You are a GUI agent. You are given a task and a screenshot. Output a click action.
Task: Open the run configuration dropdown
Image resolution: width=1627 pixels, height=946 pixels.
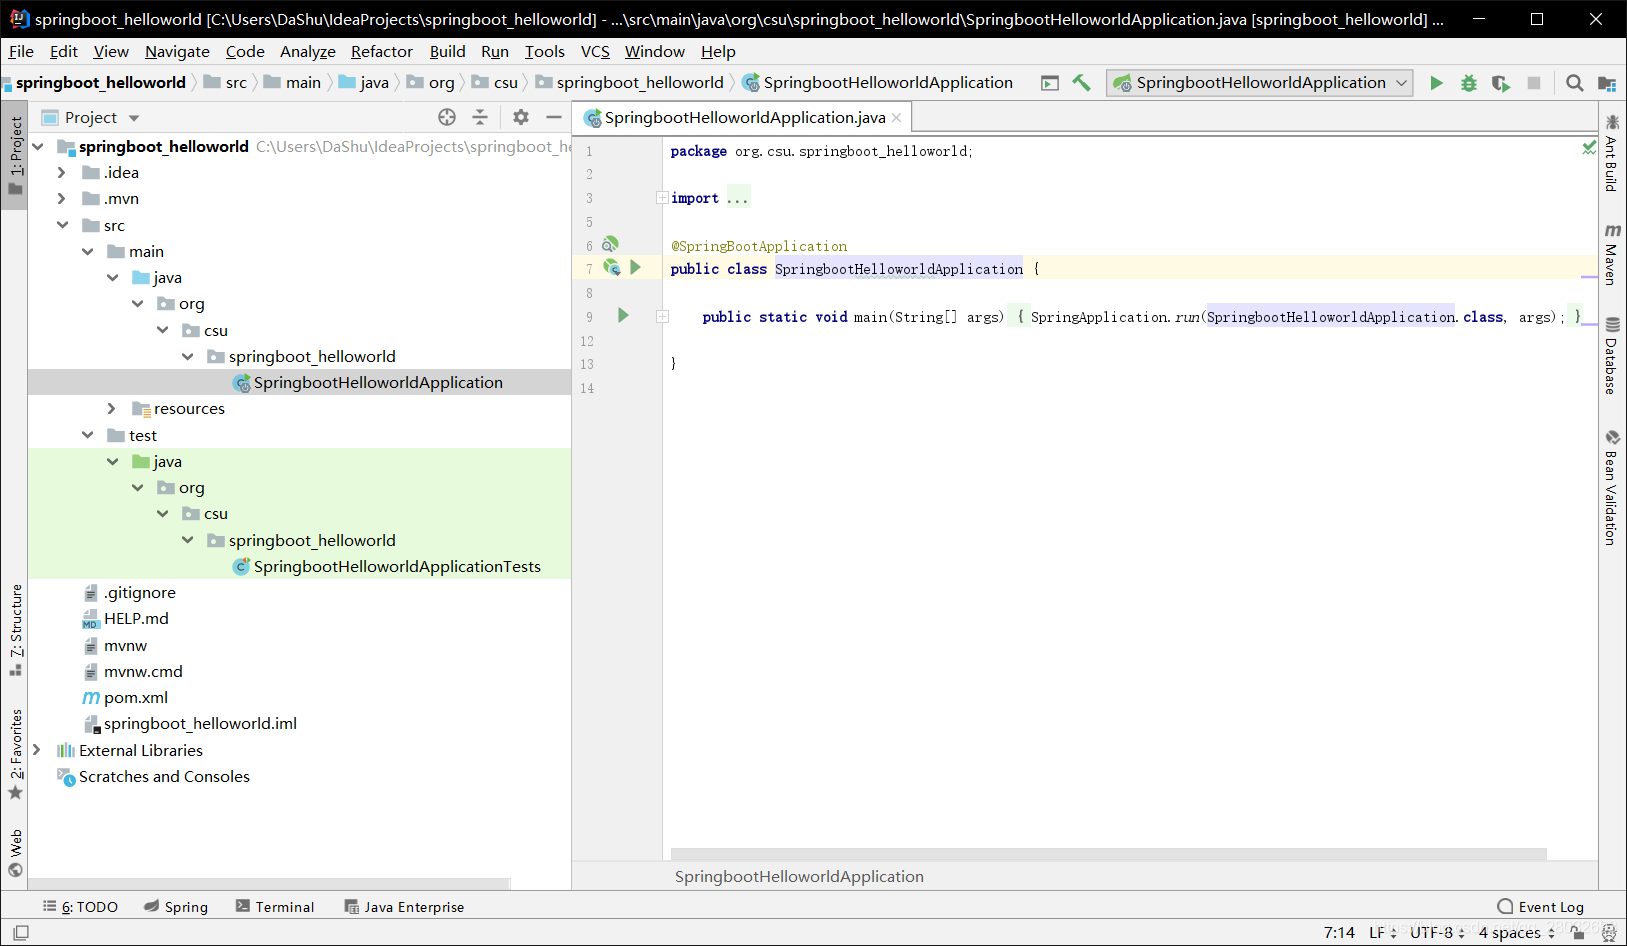1259,83
